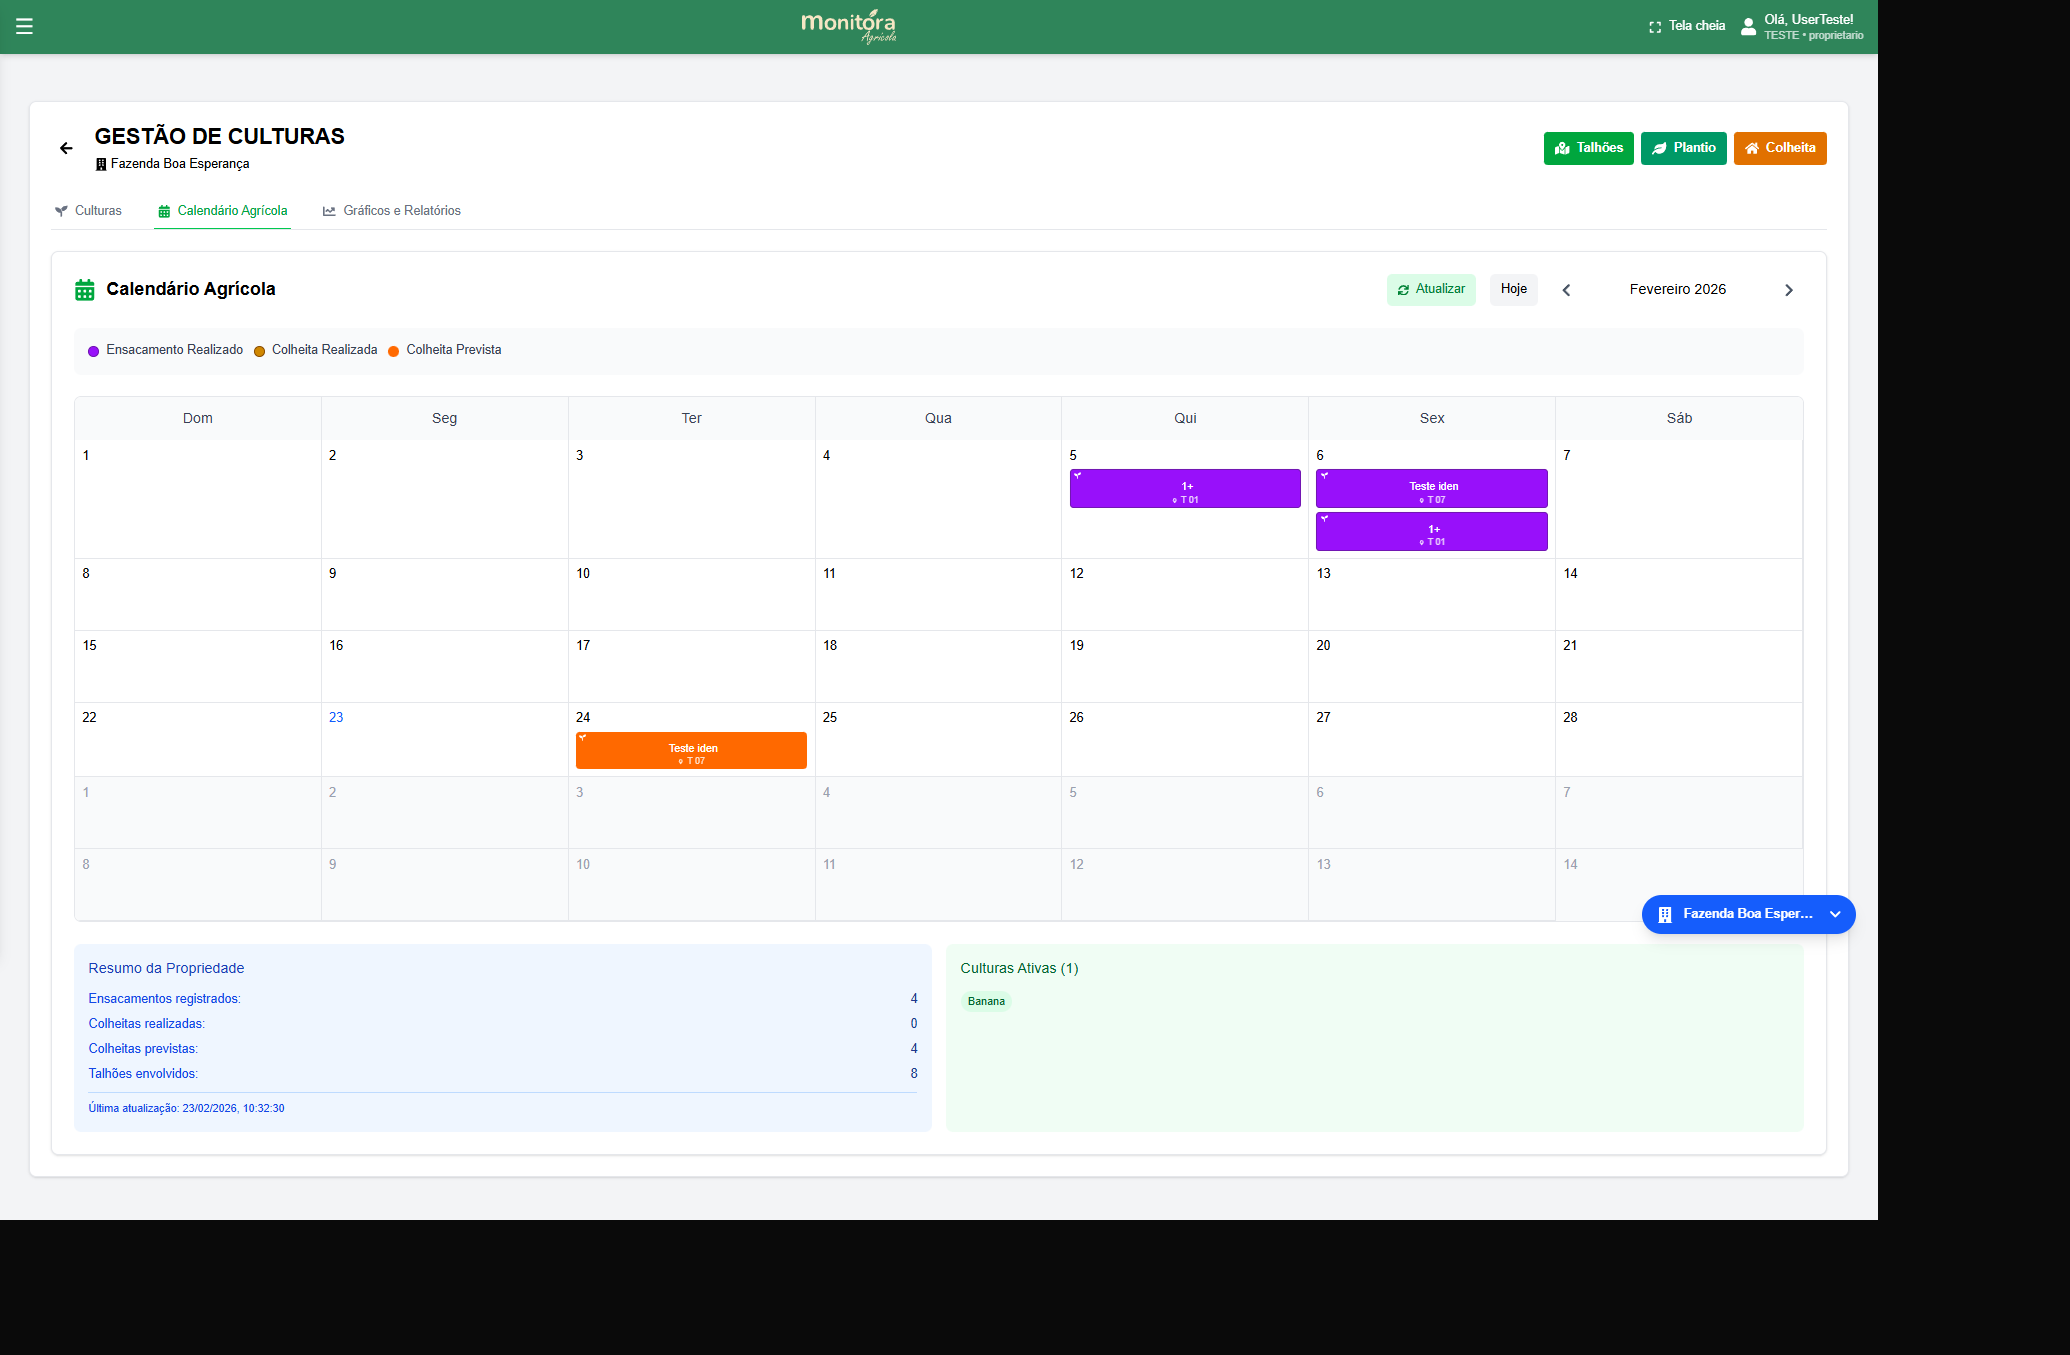Advance to next month chevron
The height and width of the screenshot is (1355, 2070).
pyautogui.click(x=1789, y=290)
